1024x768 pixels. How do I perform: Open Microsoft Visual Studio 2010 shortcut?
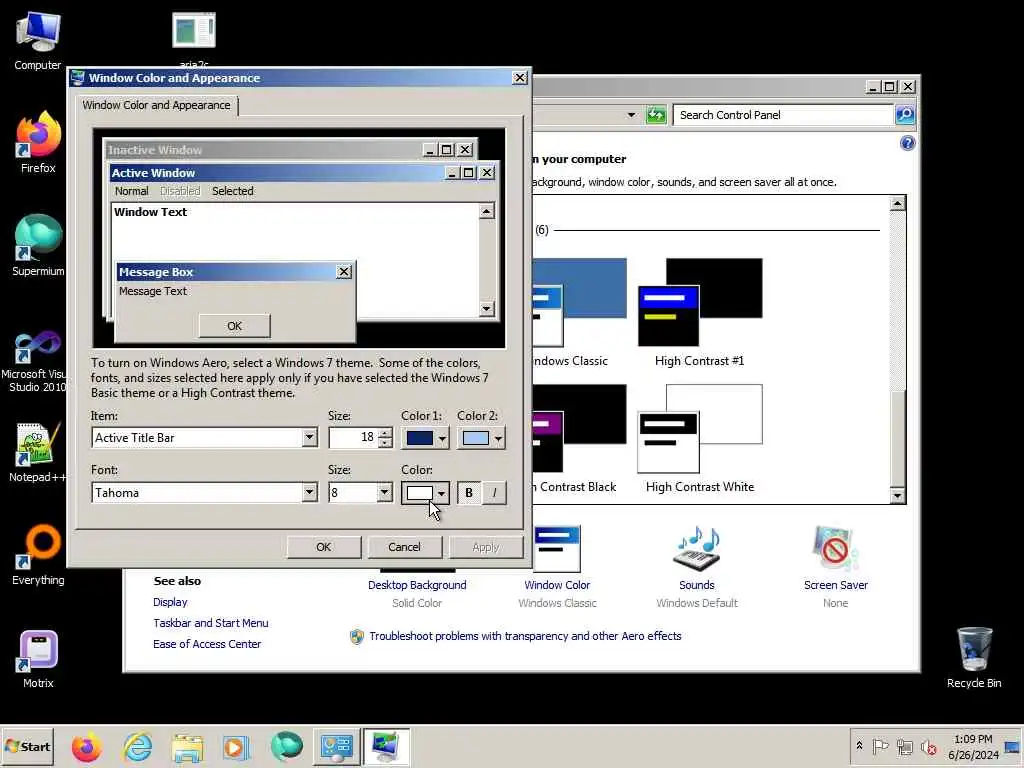(34, 361)
